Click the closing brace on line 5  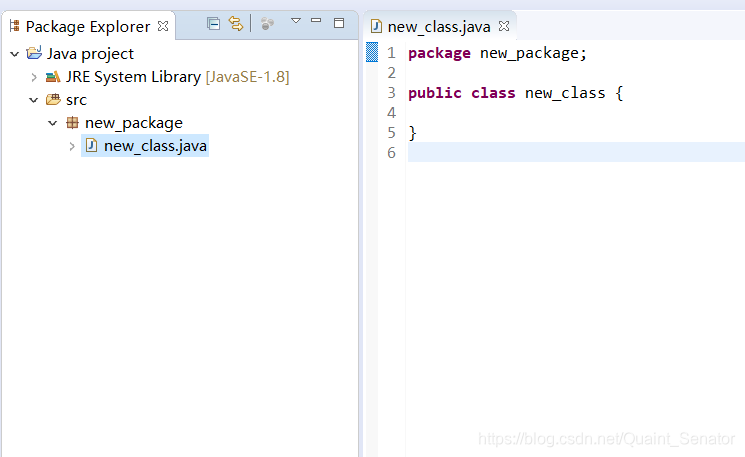click(412, 133)
